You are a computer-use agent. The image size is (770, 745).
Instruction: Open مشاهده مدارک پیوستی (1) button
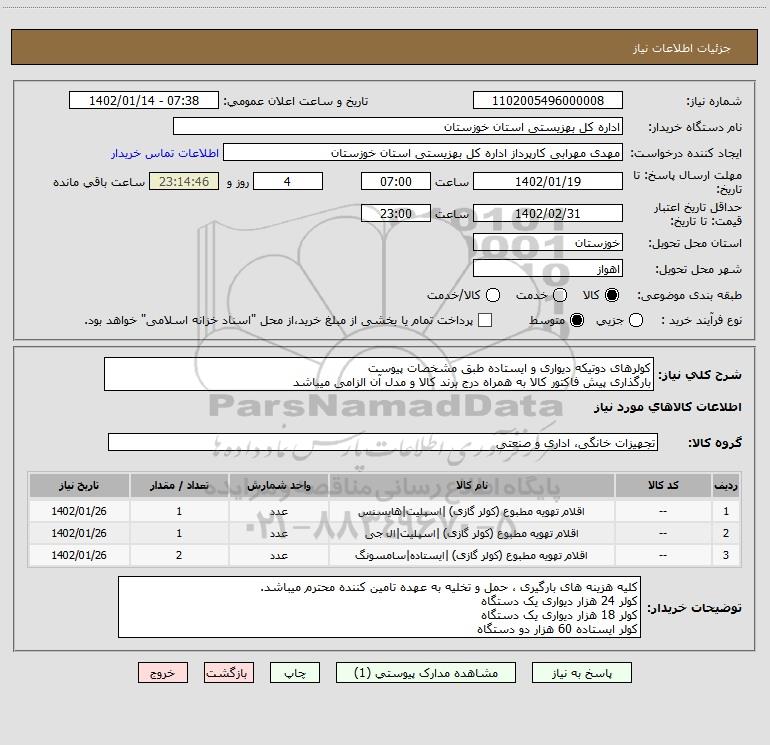click(426, 673)
